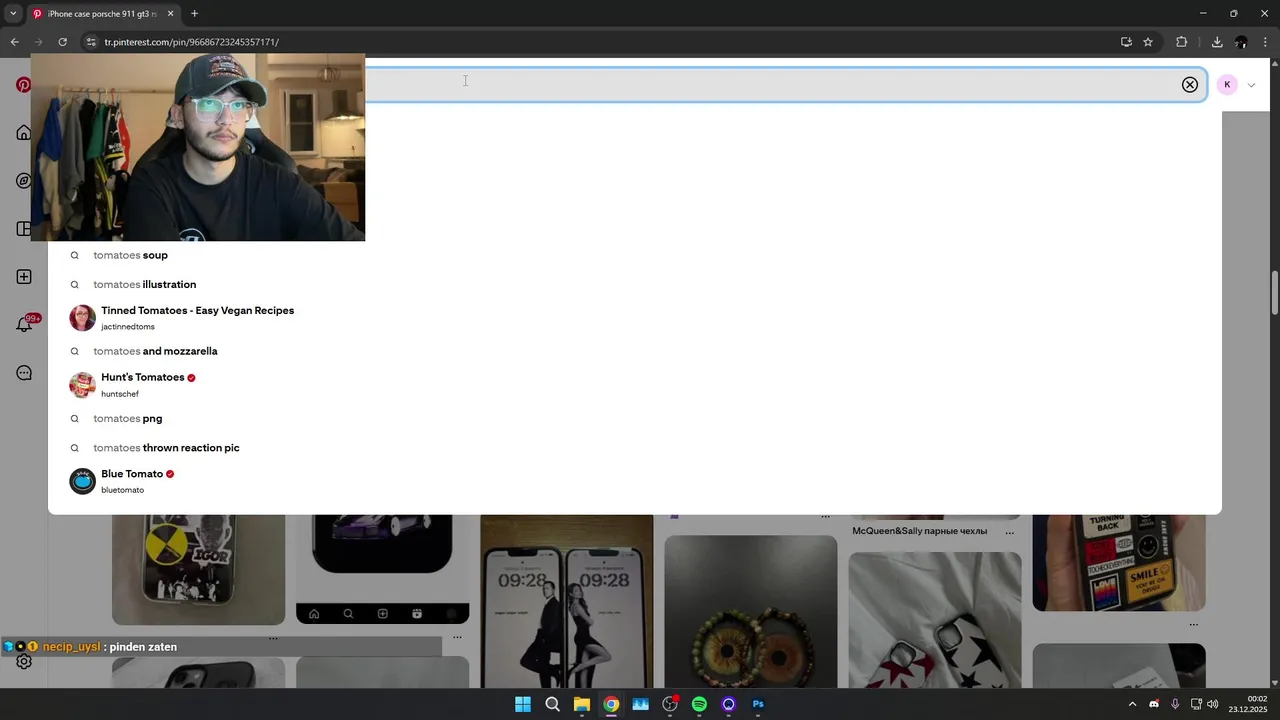Reload the page
The height and width of the screenshot is (720, 1280).
click(x=62, y=42)
